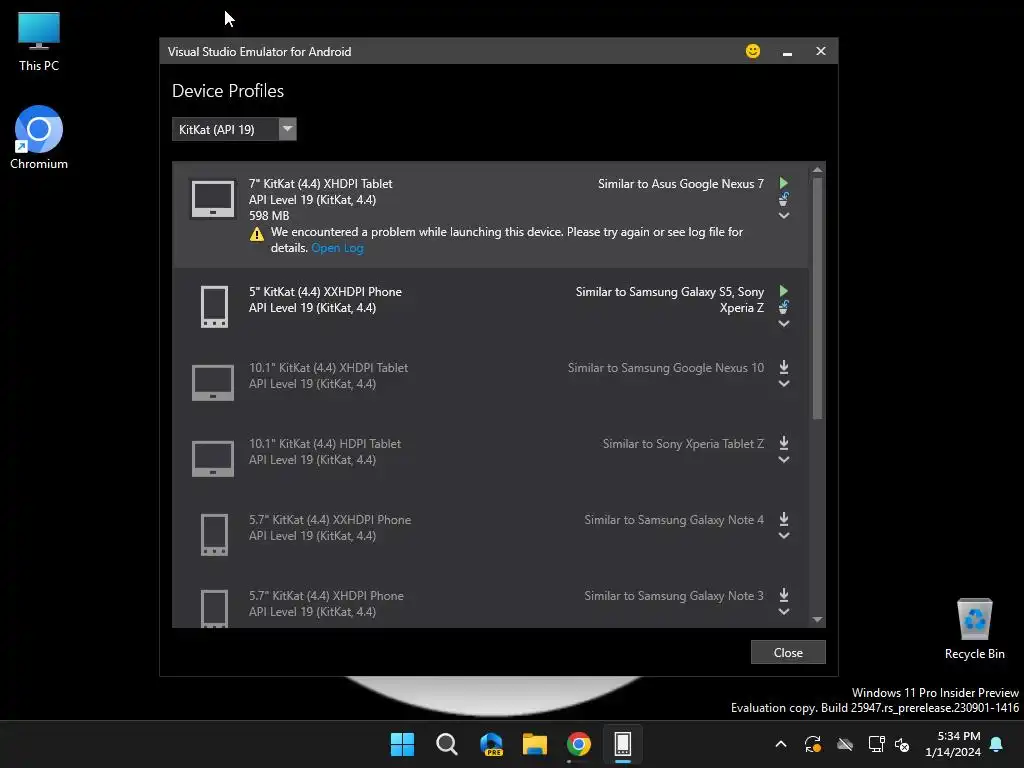1024x768 pixels.
Task: Select the 10.1" KitKat HDPI tablet thumbnail
Action: pyautogui.click(x=213, y=458)
